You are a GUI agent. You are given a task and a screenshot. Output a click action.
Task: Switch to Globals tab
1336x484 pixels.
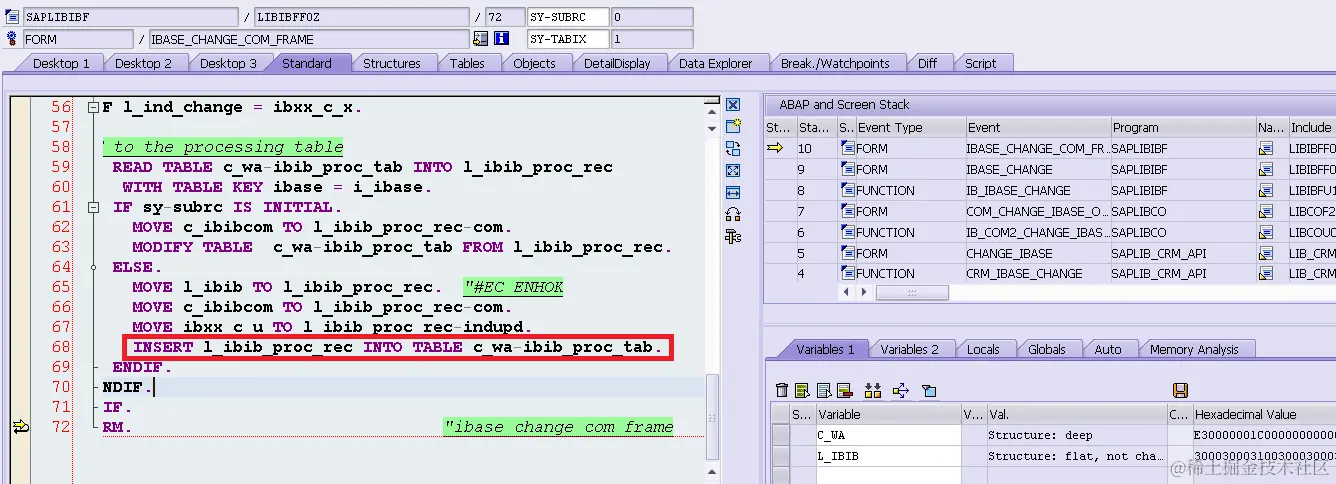[1046, 349]
